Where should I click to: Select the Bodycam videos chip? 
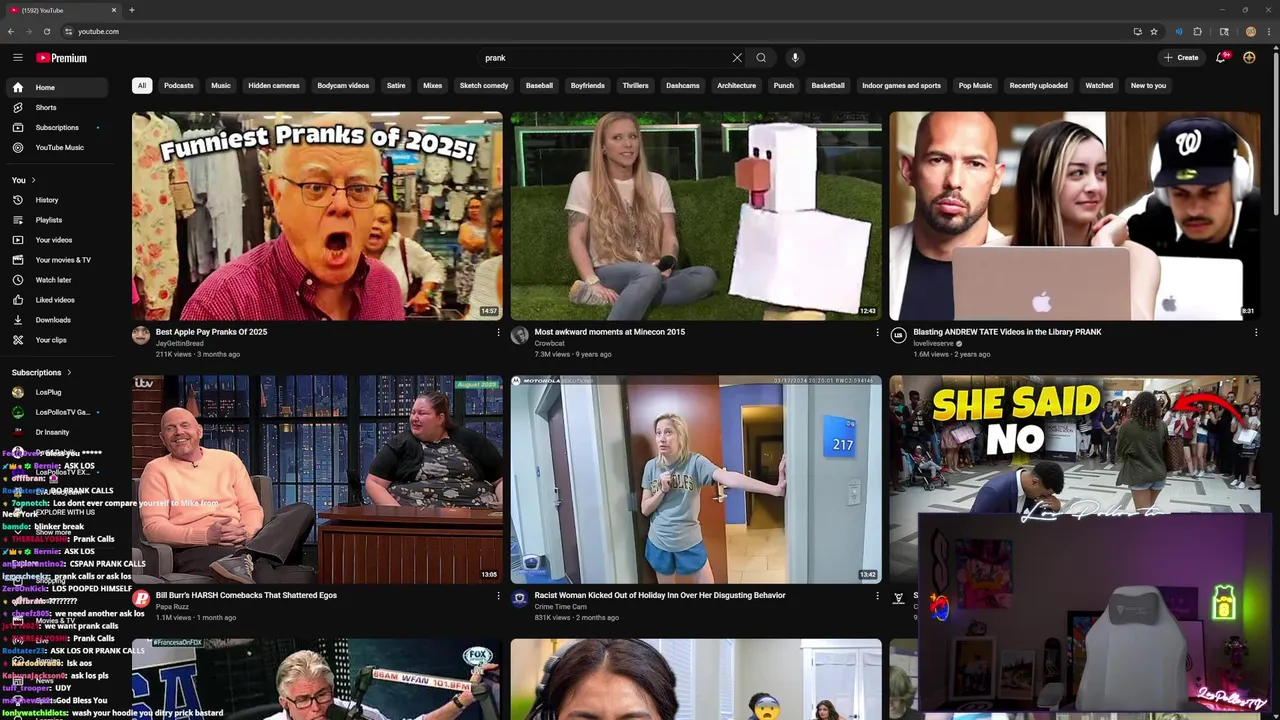pyautogui.click(x=343, y=85)
